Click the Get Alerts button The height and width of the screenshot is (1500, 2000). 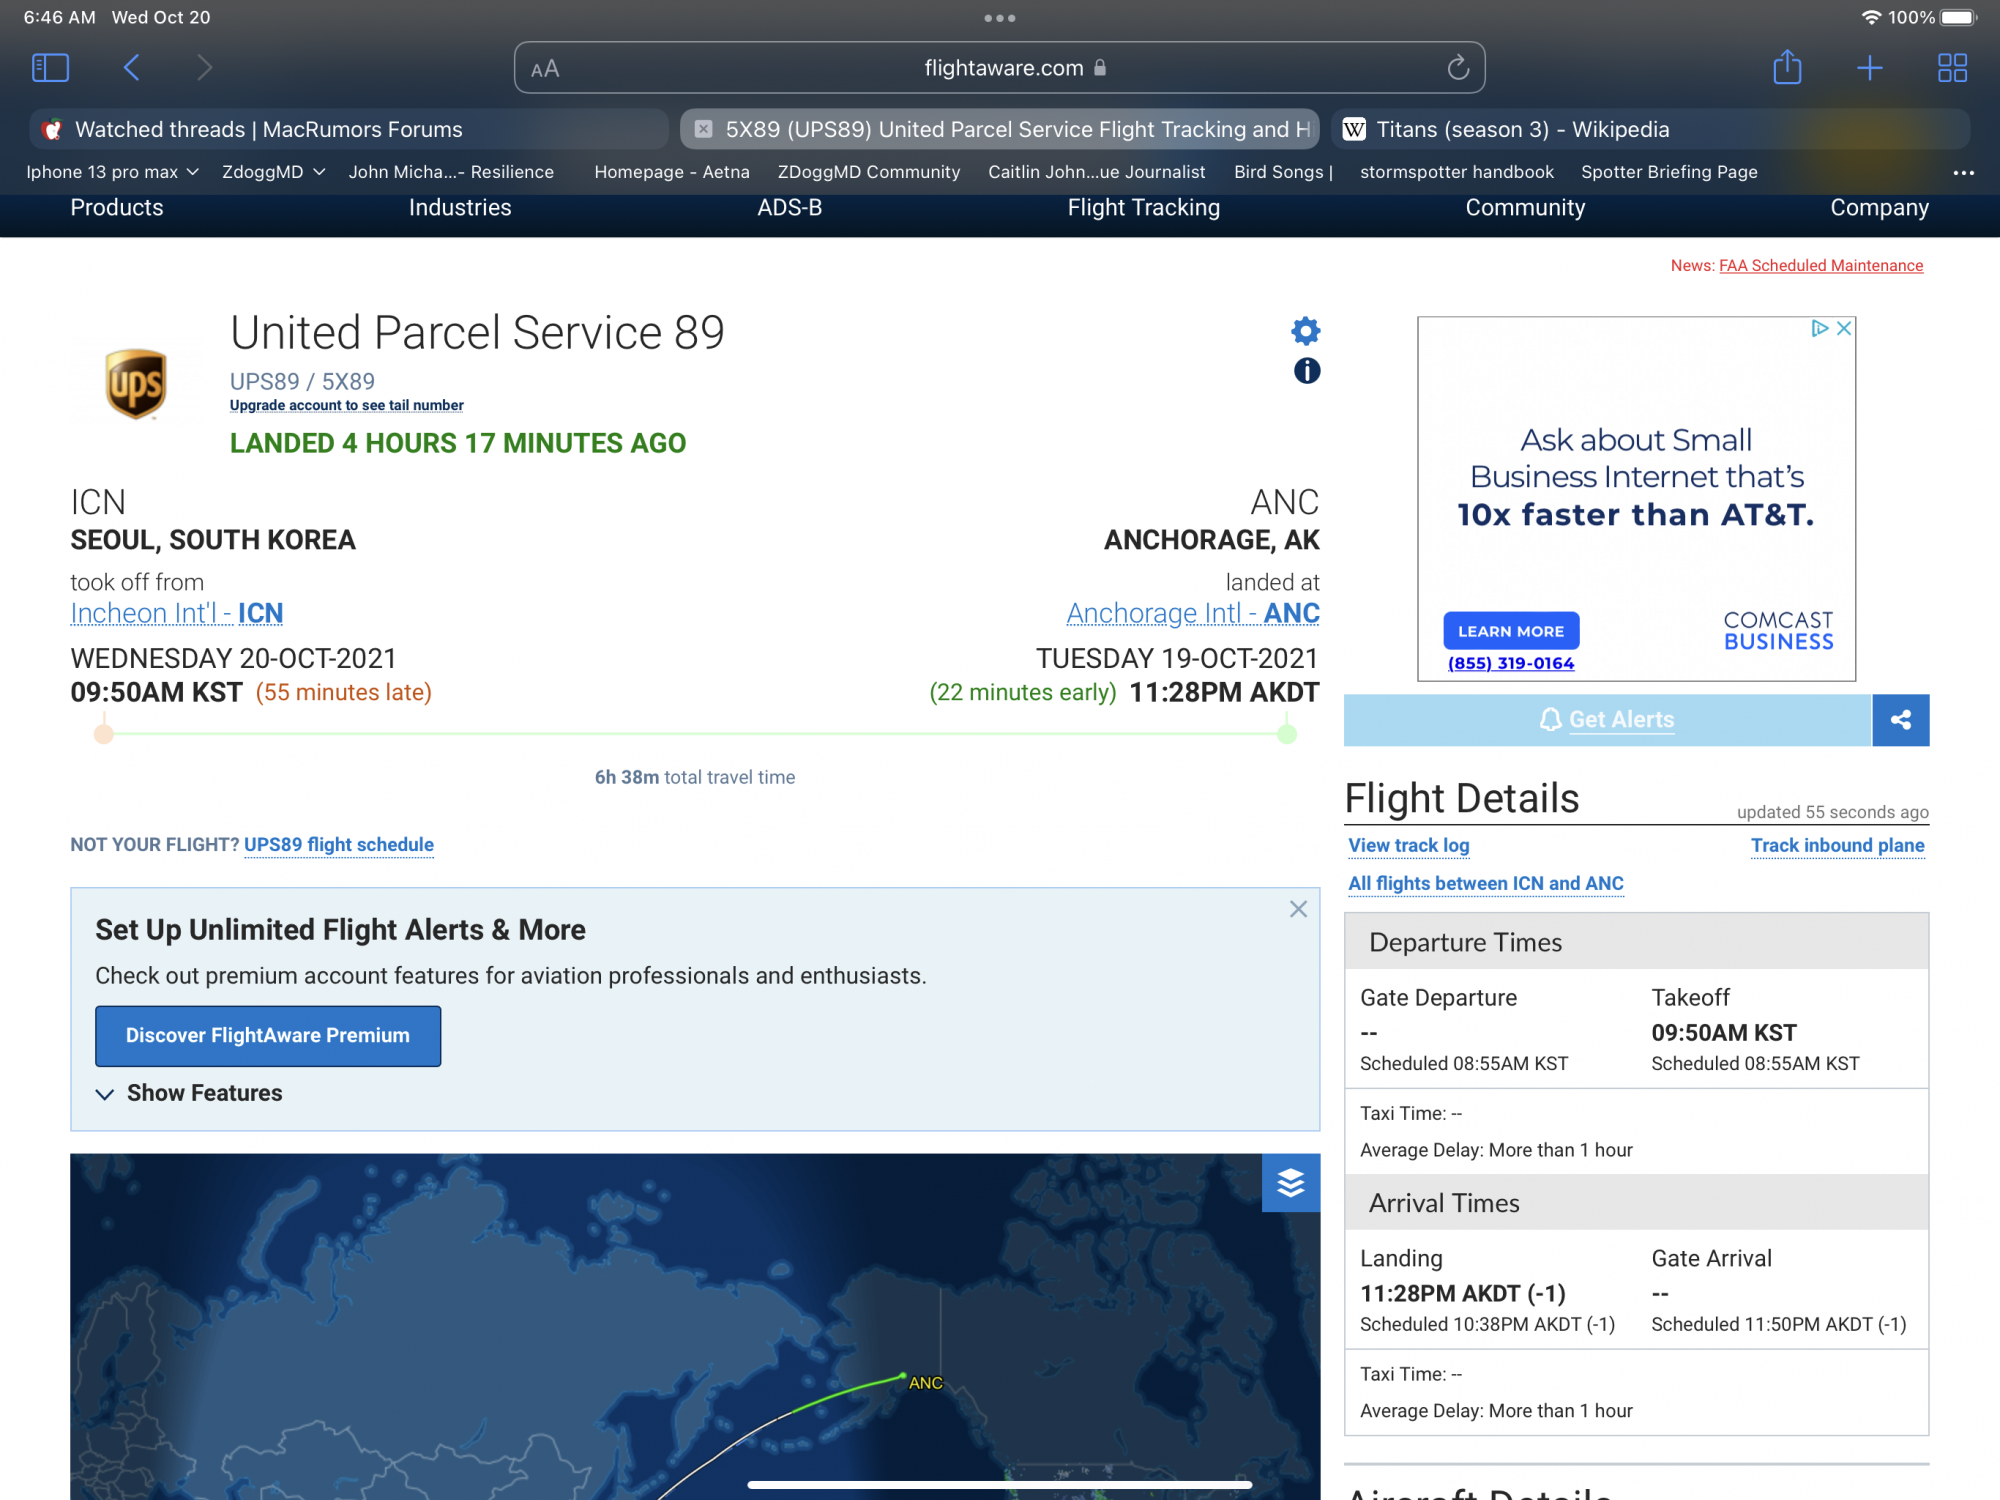pyautogui.click(x=1607, y=720)
